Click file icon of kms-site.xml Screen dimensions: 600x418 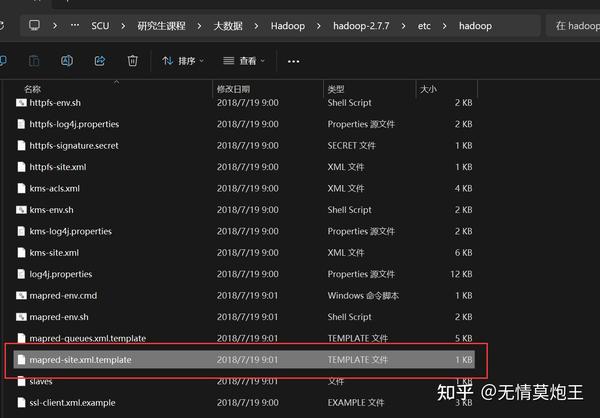(x=21, y=253)
